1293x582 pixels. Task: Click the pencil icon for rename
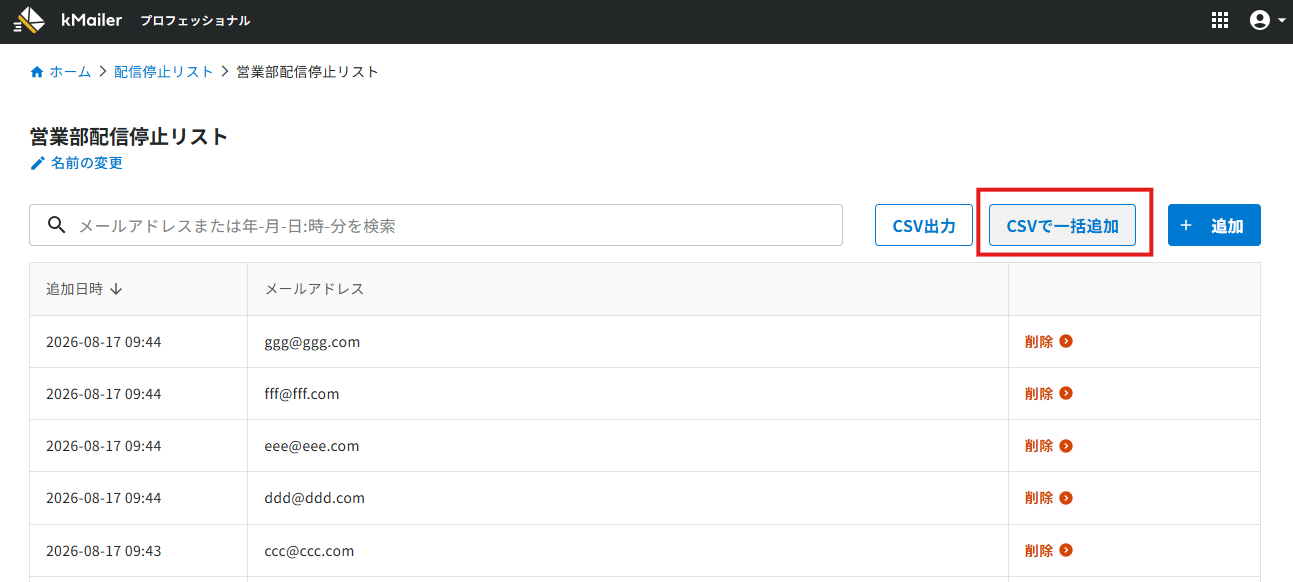pyautogui.click(x=38, y=163)
